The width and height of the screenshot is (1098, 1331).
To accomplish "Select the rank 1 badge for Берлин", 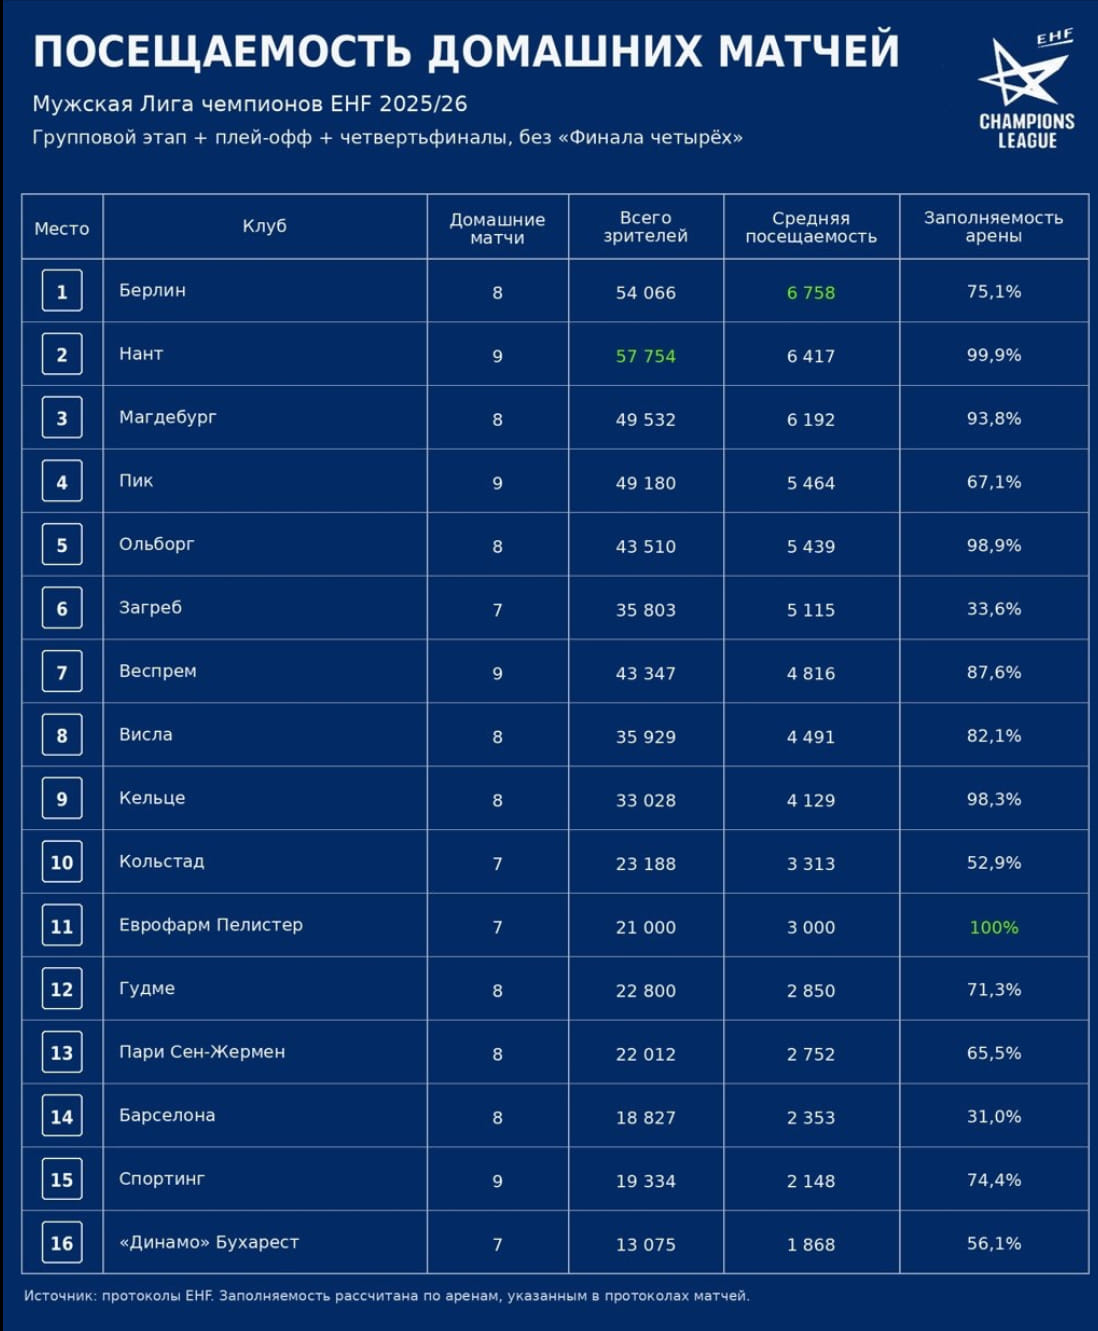I will tap(62, 291).
